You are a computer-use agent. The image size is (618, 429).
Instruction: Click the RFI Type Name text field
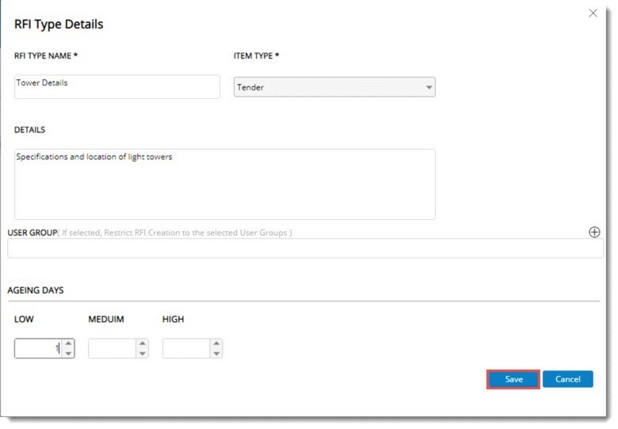coord(116,86)
